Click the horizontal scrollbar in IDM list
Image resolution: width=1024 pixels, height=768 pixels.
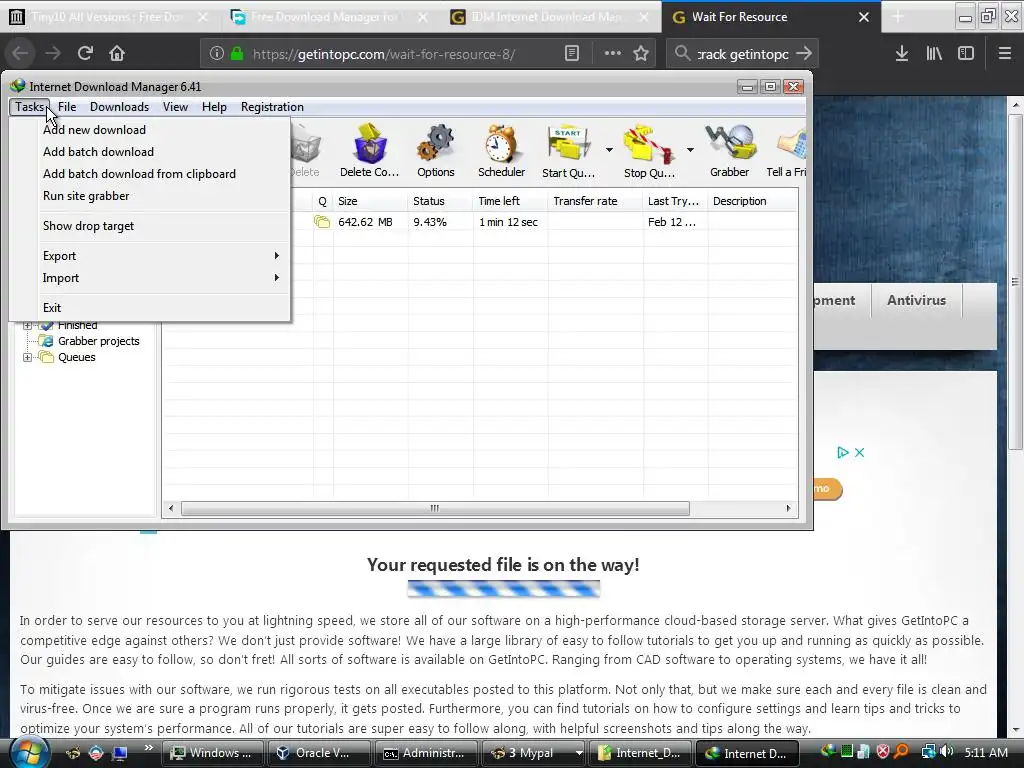[435, 508]
